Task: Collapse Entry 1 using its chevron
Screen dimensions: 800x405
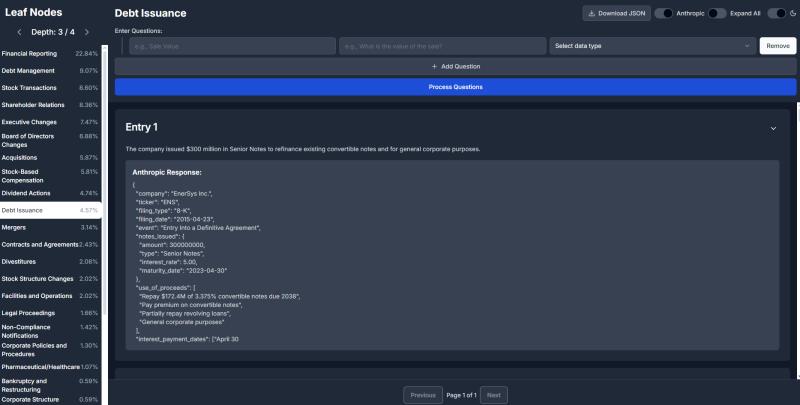Action: 773,128
